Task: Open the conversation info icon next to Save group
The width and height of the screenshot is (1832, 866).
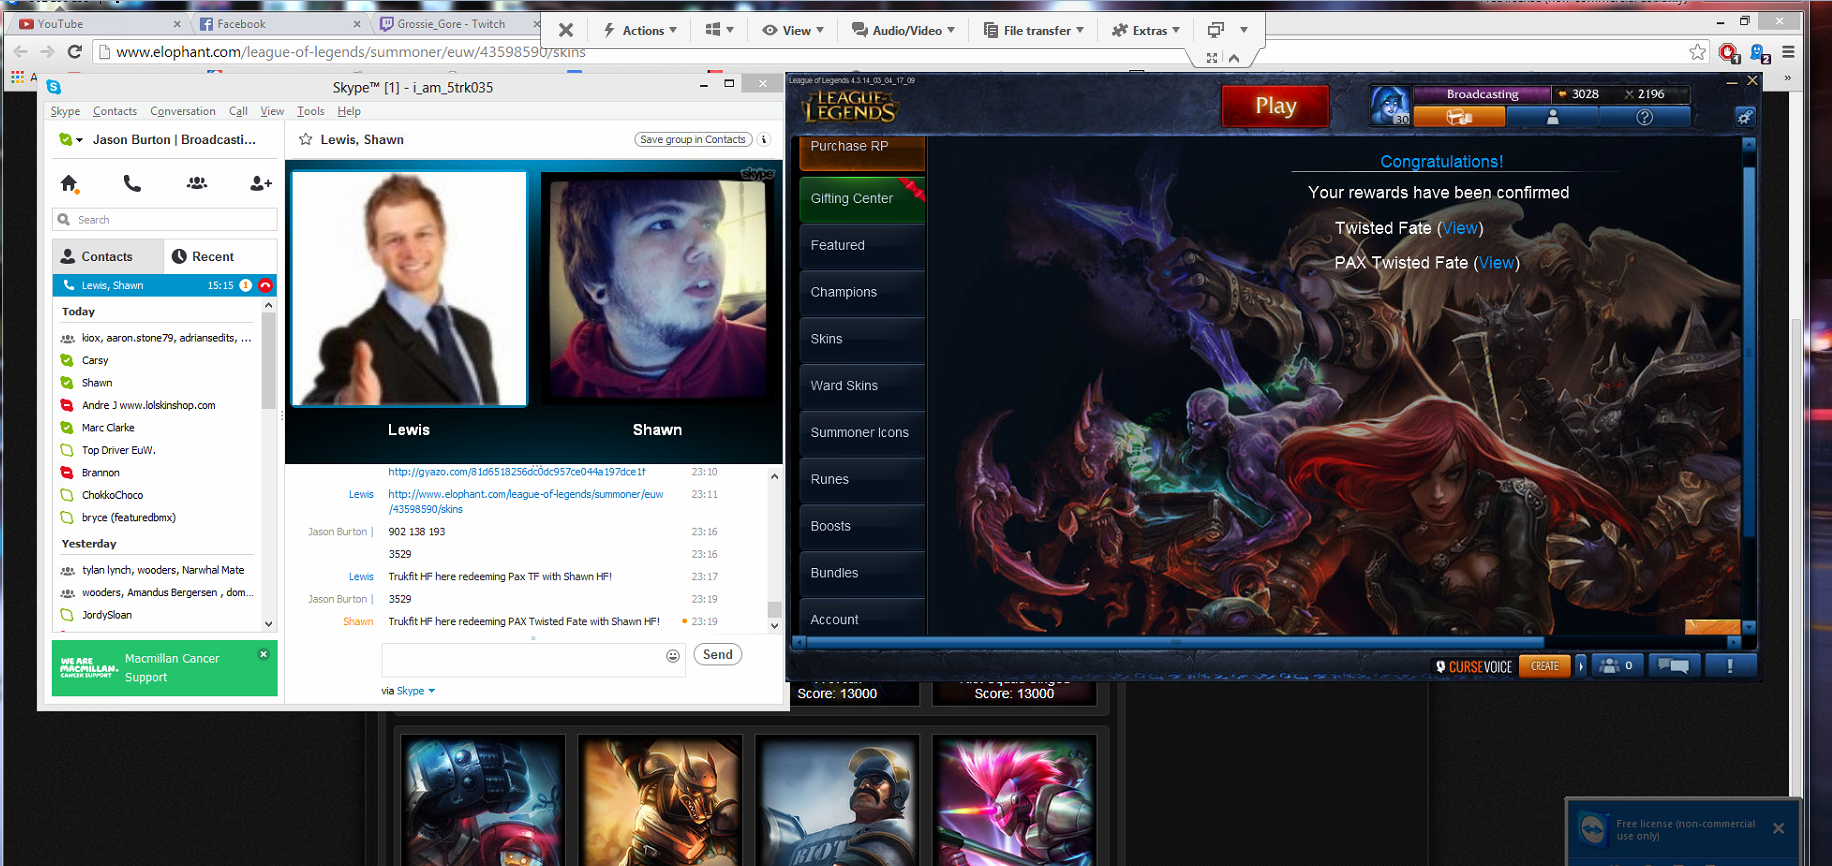Action: point(764,139)
